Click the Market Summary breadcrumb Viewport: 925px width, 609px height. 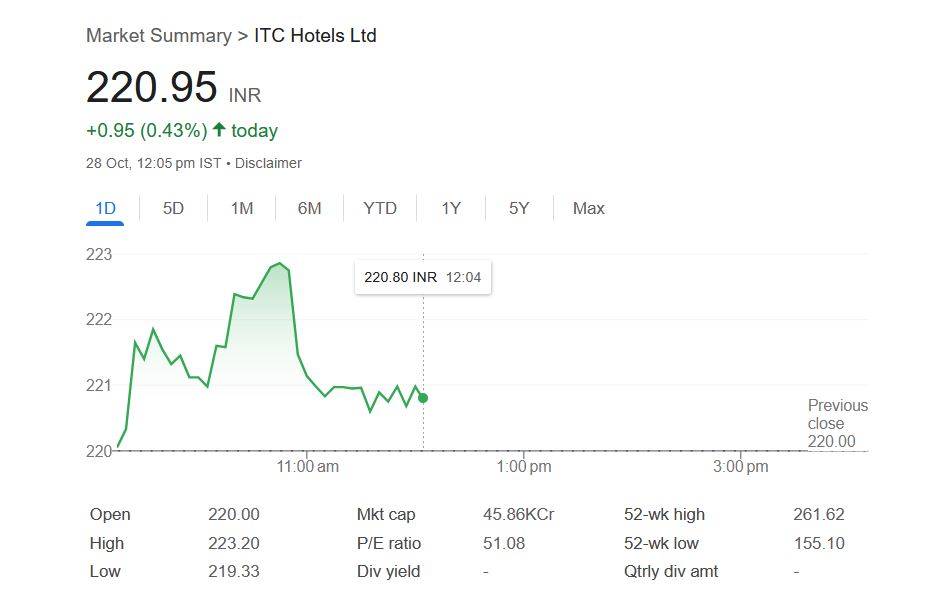158,36
